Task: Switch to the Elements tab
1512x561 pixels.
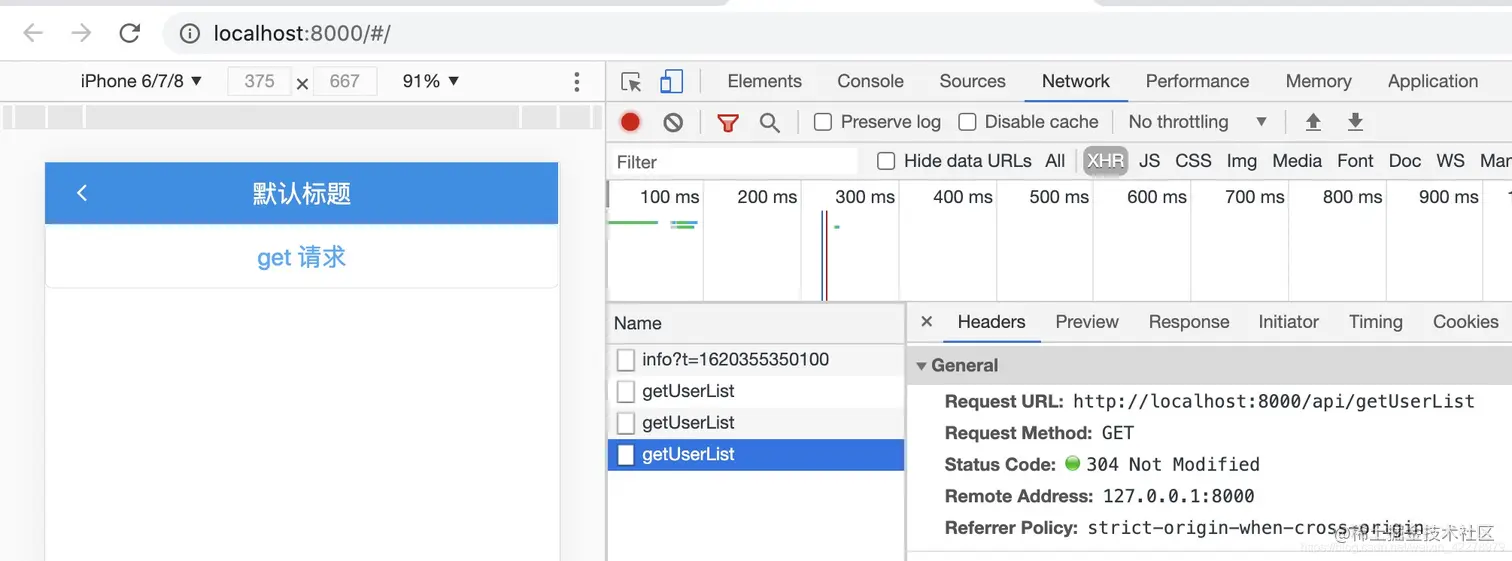Action: click(764, 82)
